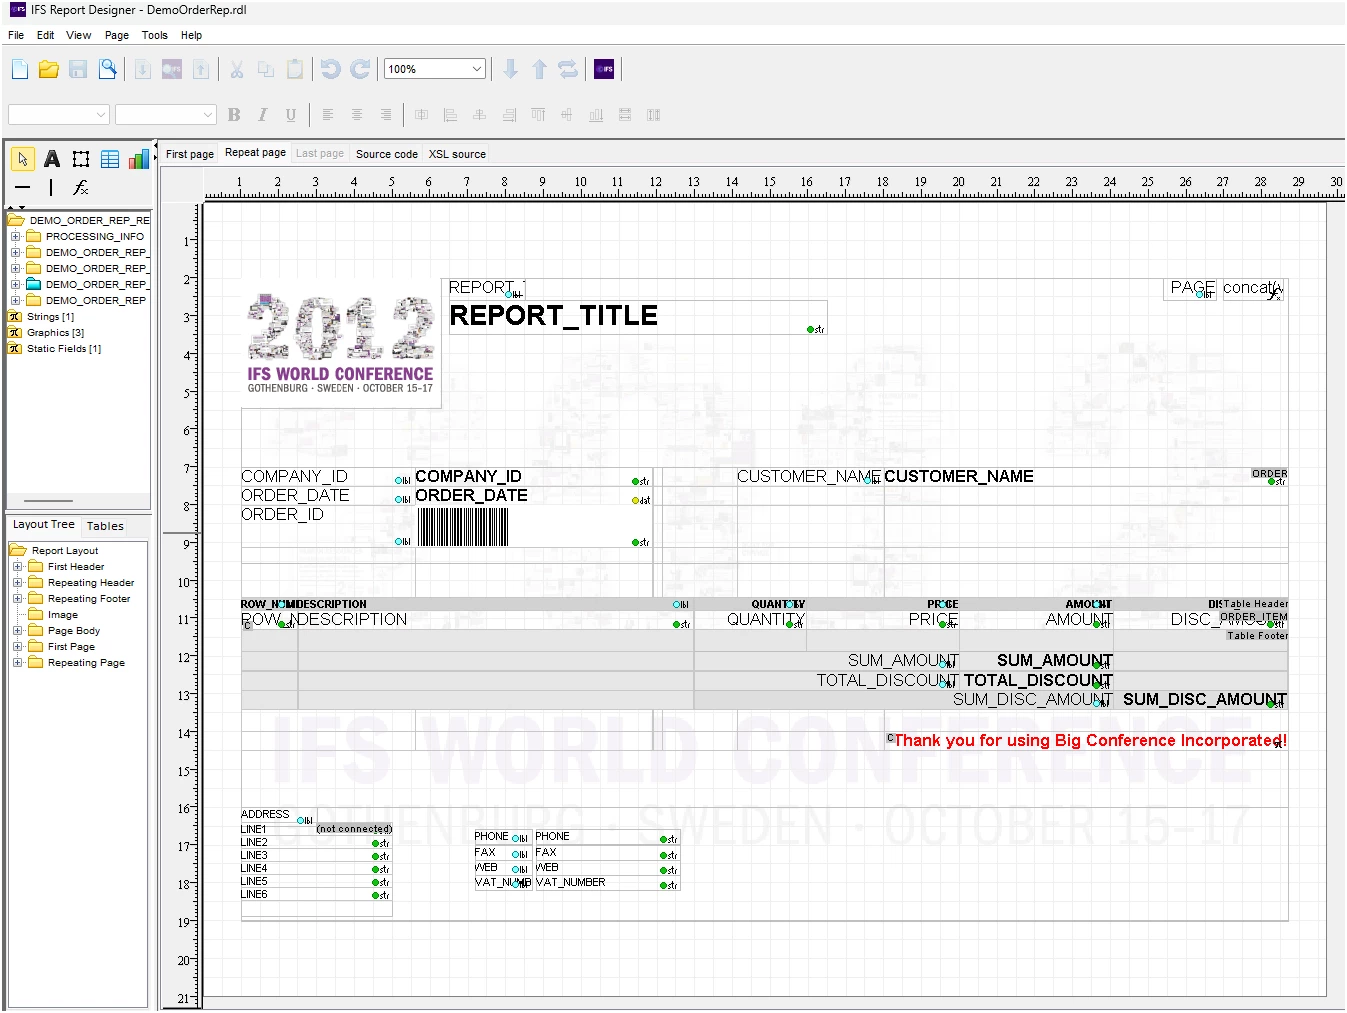The image size is (1347, 1013).
Task: Expand the Repeating Page layout node
Action: (x=17, y=663)
